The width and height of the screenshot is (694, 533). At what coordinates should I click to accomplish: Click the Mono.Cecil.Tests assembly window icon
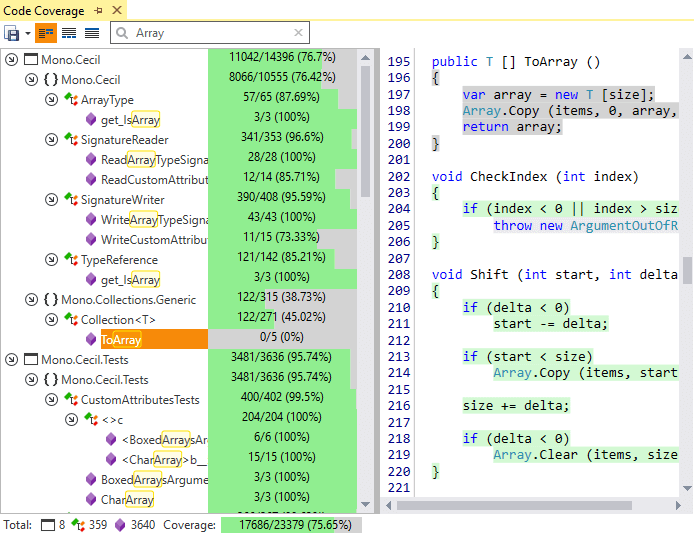click(30, 360)
